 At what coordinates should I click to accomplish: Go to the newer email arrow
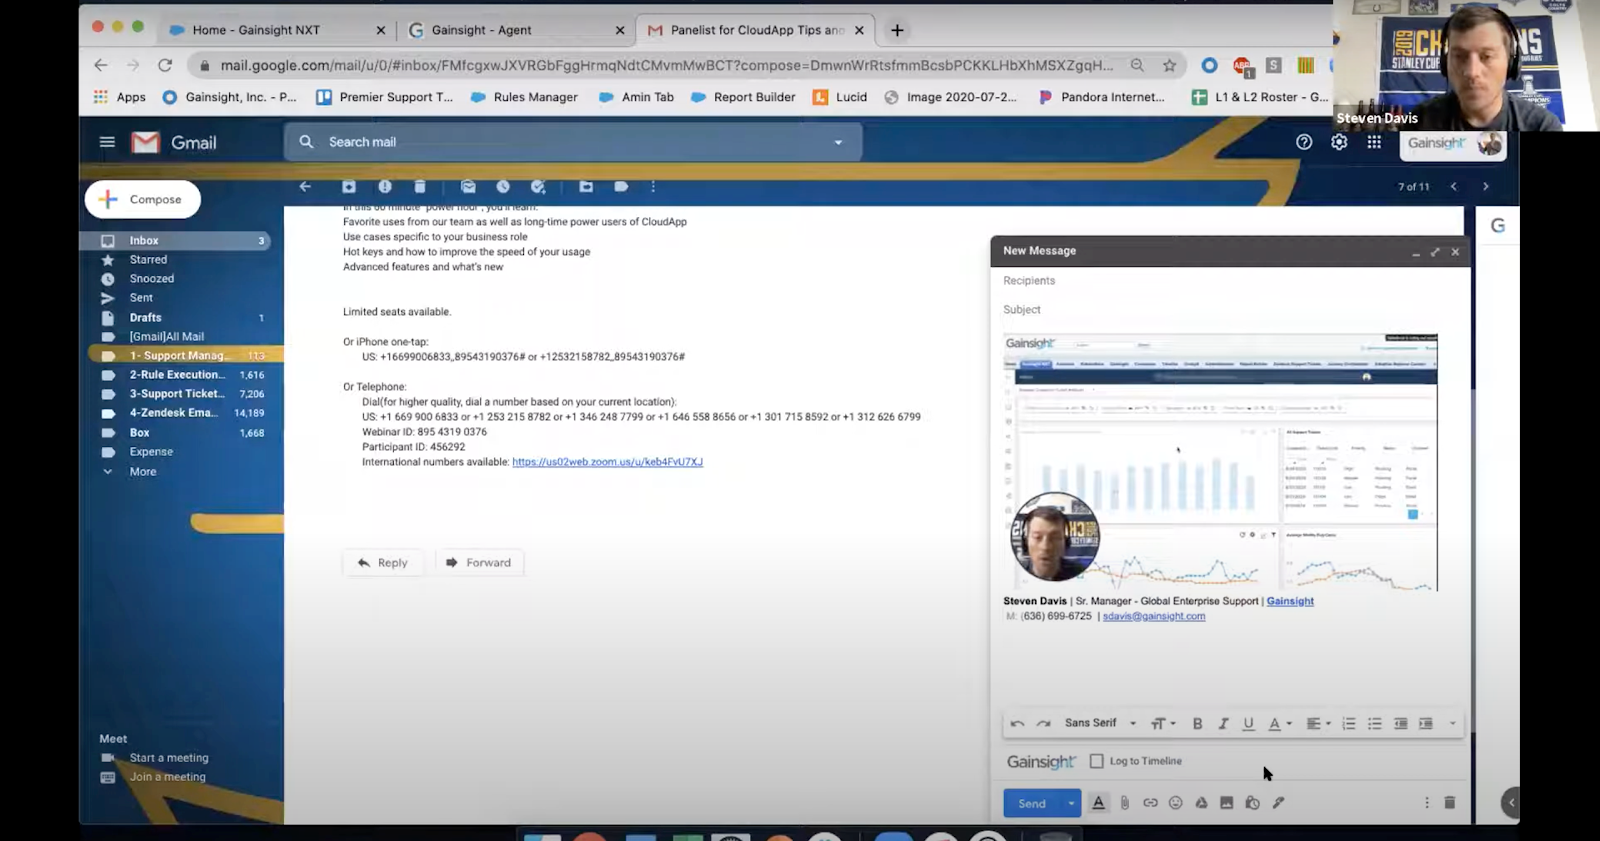pyautogui.click(x=1453, y=187)
